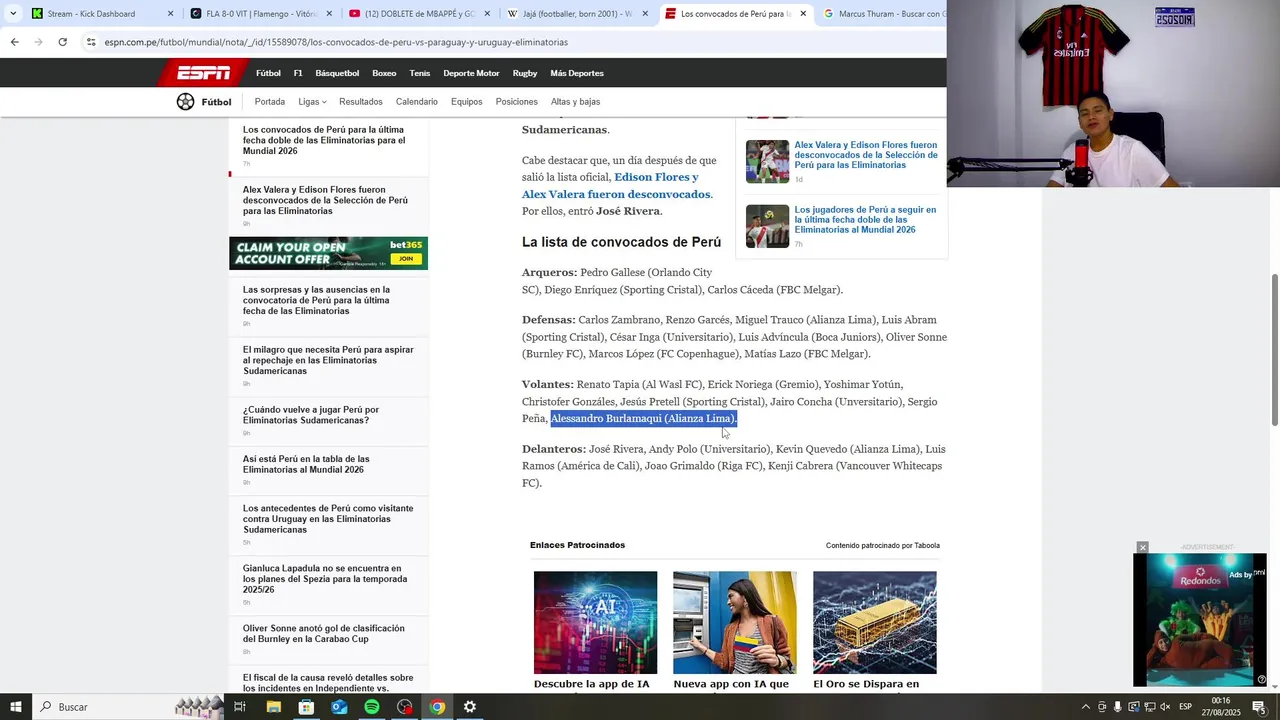Click the soccer ball Fútbol icon

(x=185, y=102)
